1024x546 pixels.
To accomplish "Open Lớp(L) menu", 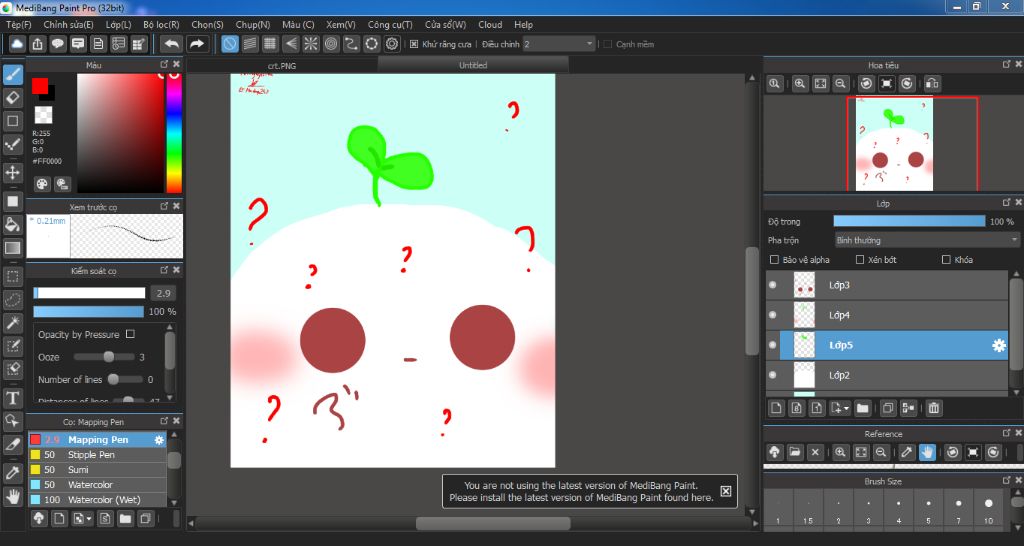I will [x=118, y=25].
